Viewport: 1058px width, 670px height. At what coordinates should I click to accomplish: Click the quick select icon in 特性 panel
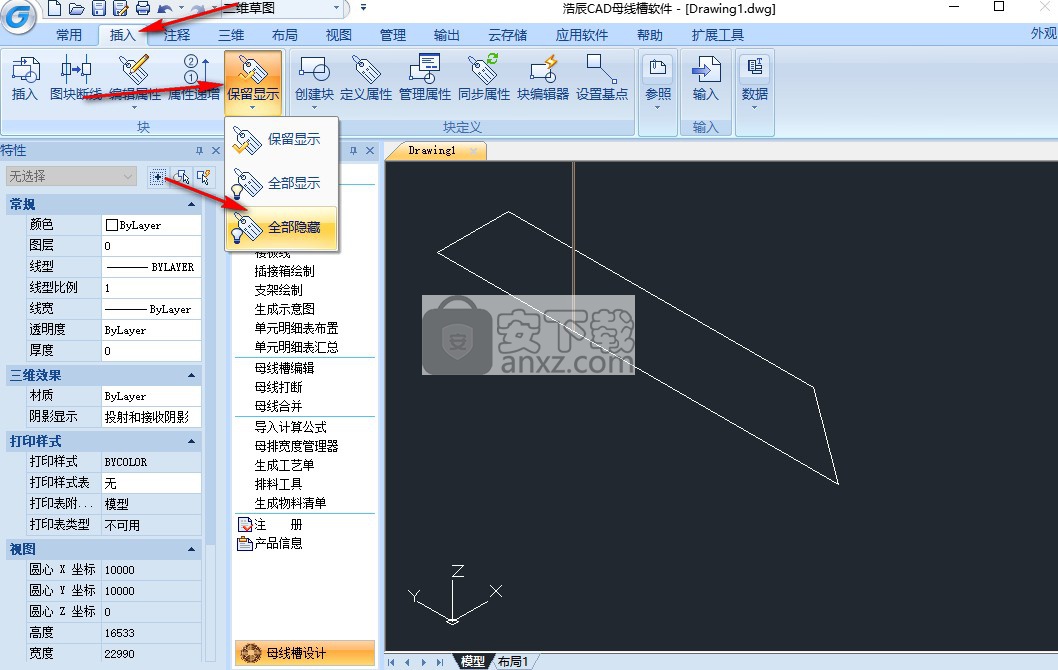(204, 177)
